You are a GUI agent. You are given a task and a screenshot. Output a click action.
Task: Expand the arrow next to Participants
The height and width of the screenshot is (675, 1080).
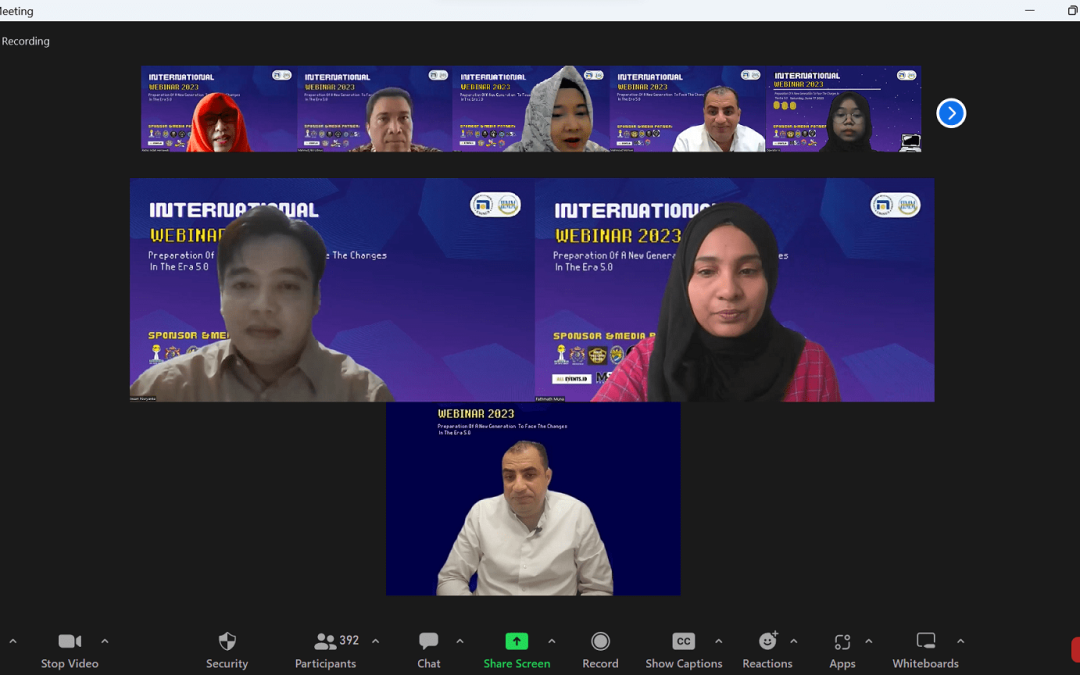pyautogui.click(x=376, y=641)
